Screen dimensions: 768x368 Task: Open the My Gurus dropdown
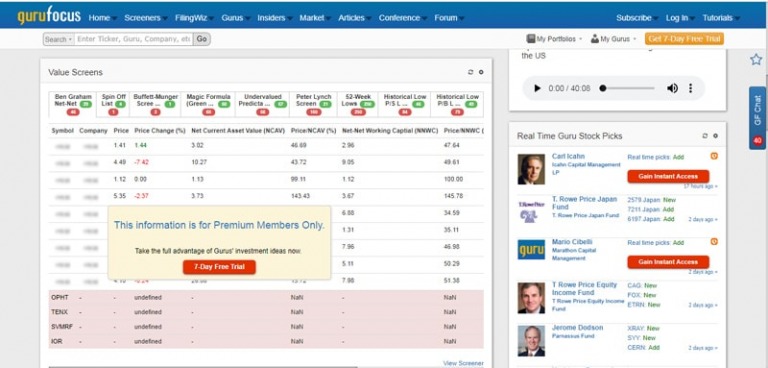613,39
